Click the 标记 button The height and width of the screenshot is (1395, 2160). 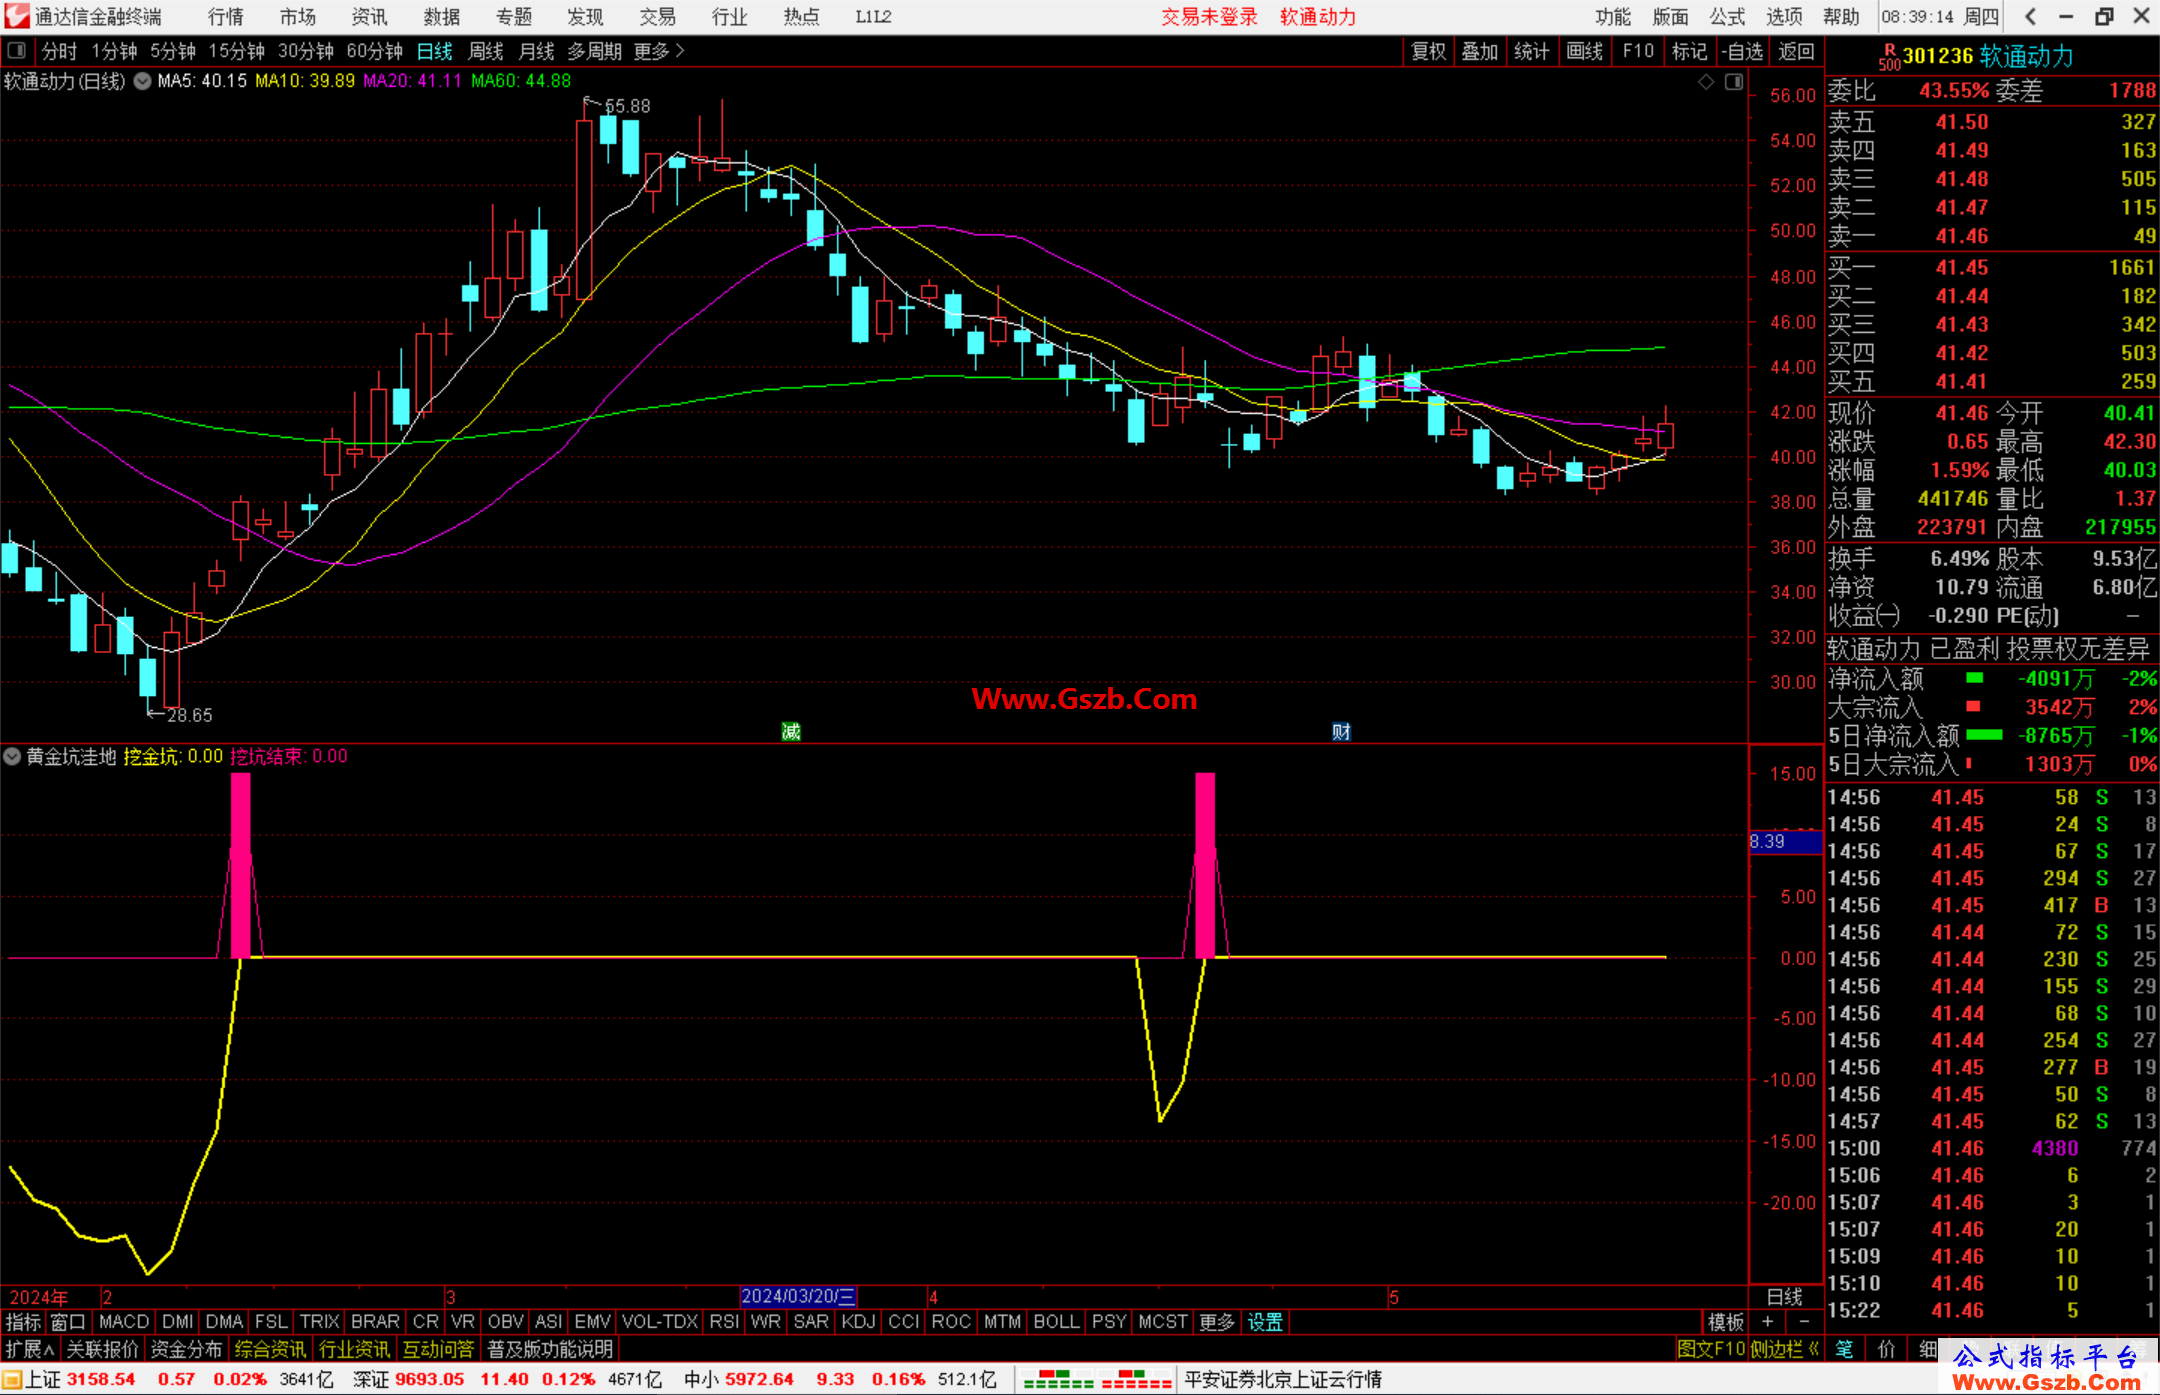[1690, 51]
